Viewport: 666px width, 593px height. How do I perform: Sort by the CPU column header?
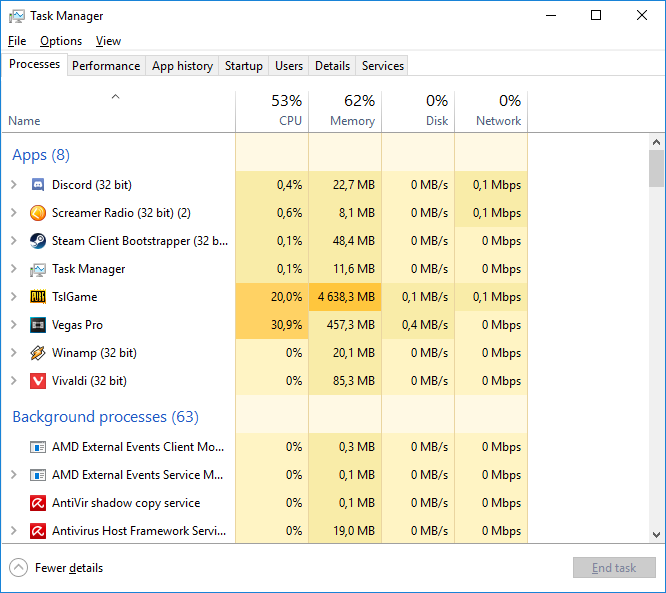pyautogui.click(x=272, y=112)
